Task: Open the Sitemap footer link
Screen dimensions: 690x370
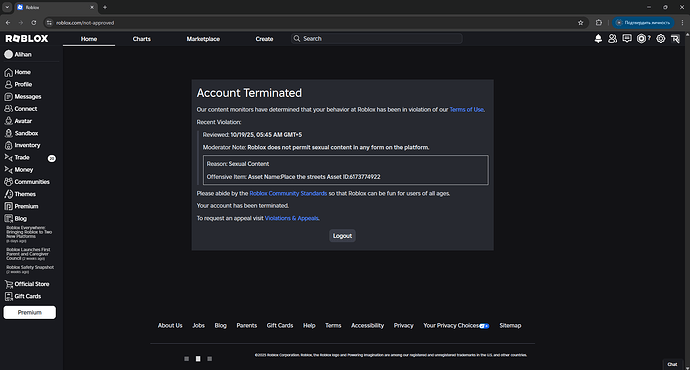Action: (x=510, y=326)
